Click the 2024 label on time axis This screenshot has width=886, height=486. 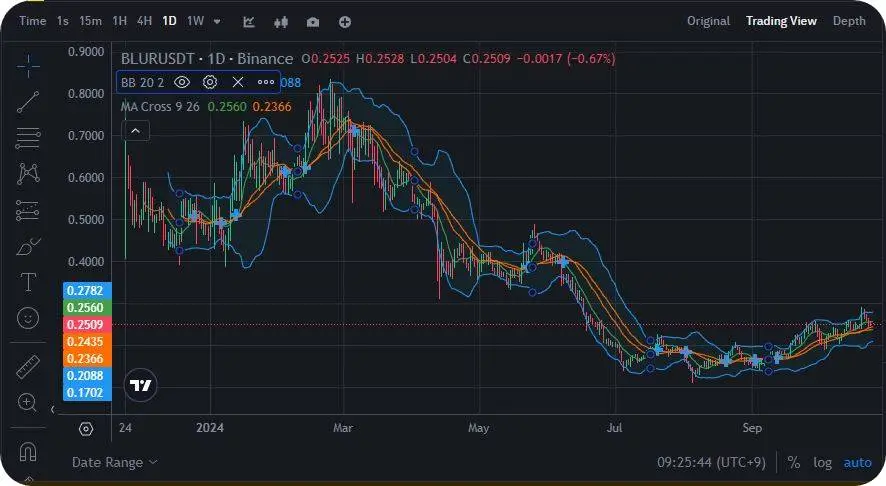pyautogui.click(x=210, y=428)
